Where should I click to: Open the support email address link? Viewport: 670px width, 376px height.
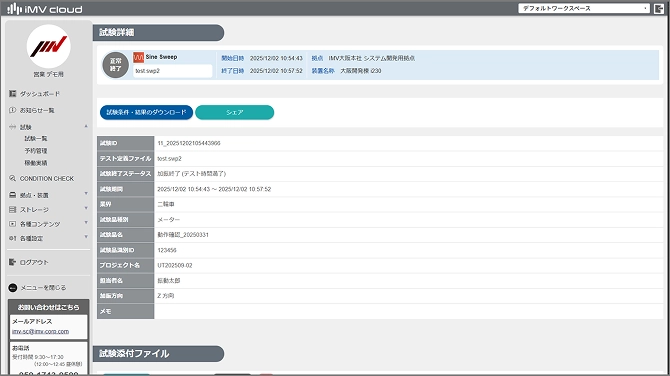tap(40, 332)
